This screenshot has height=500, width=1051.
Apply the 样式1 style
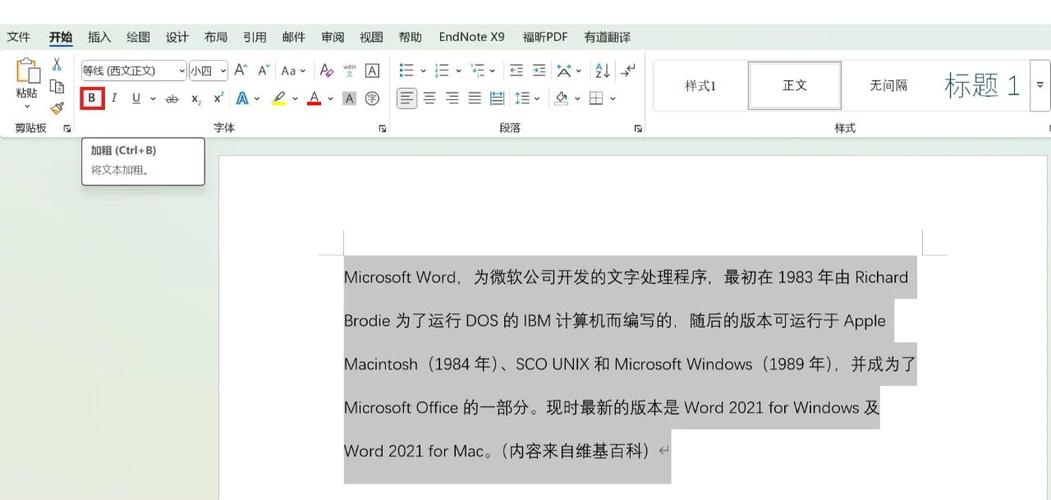coord(700,85)
